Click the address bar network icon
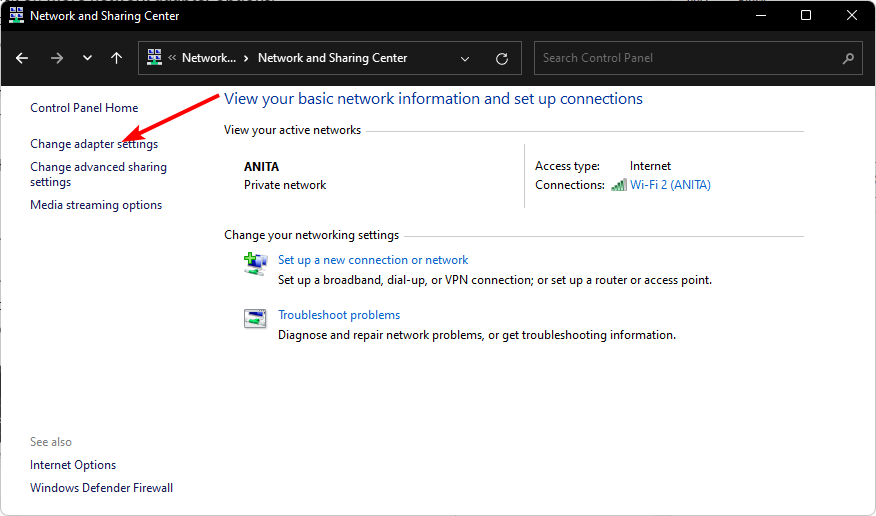This screenshot has height=516, width=876. coord(155,58)
